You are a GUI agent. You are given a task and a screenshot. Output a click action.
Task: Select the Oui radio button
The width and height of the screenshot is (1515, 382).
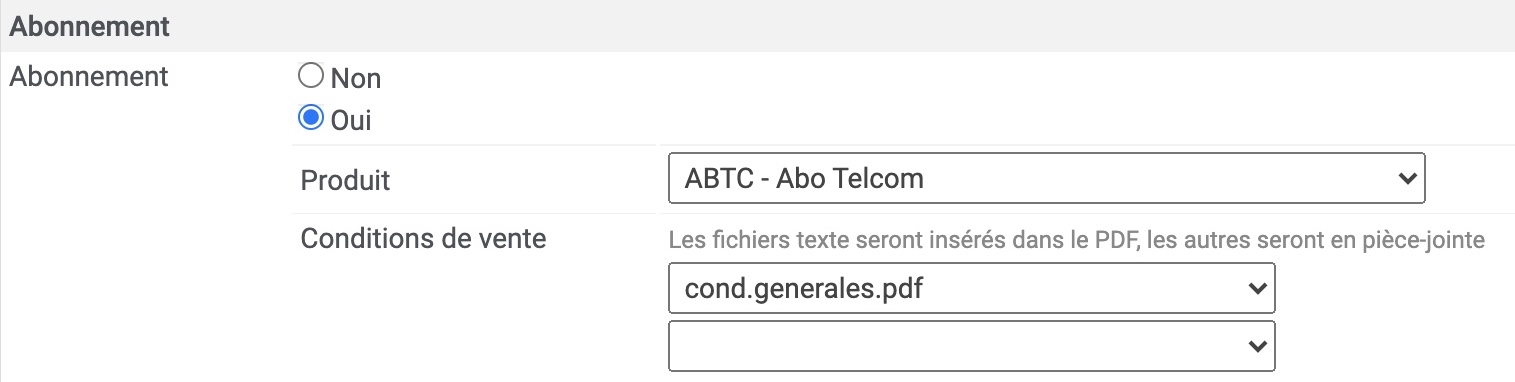[312, 119]
